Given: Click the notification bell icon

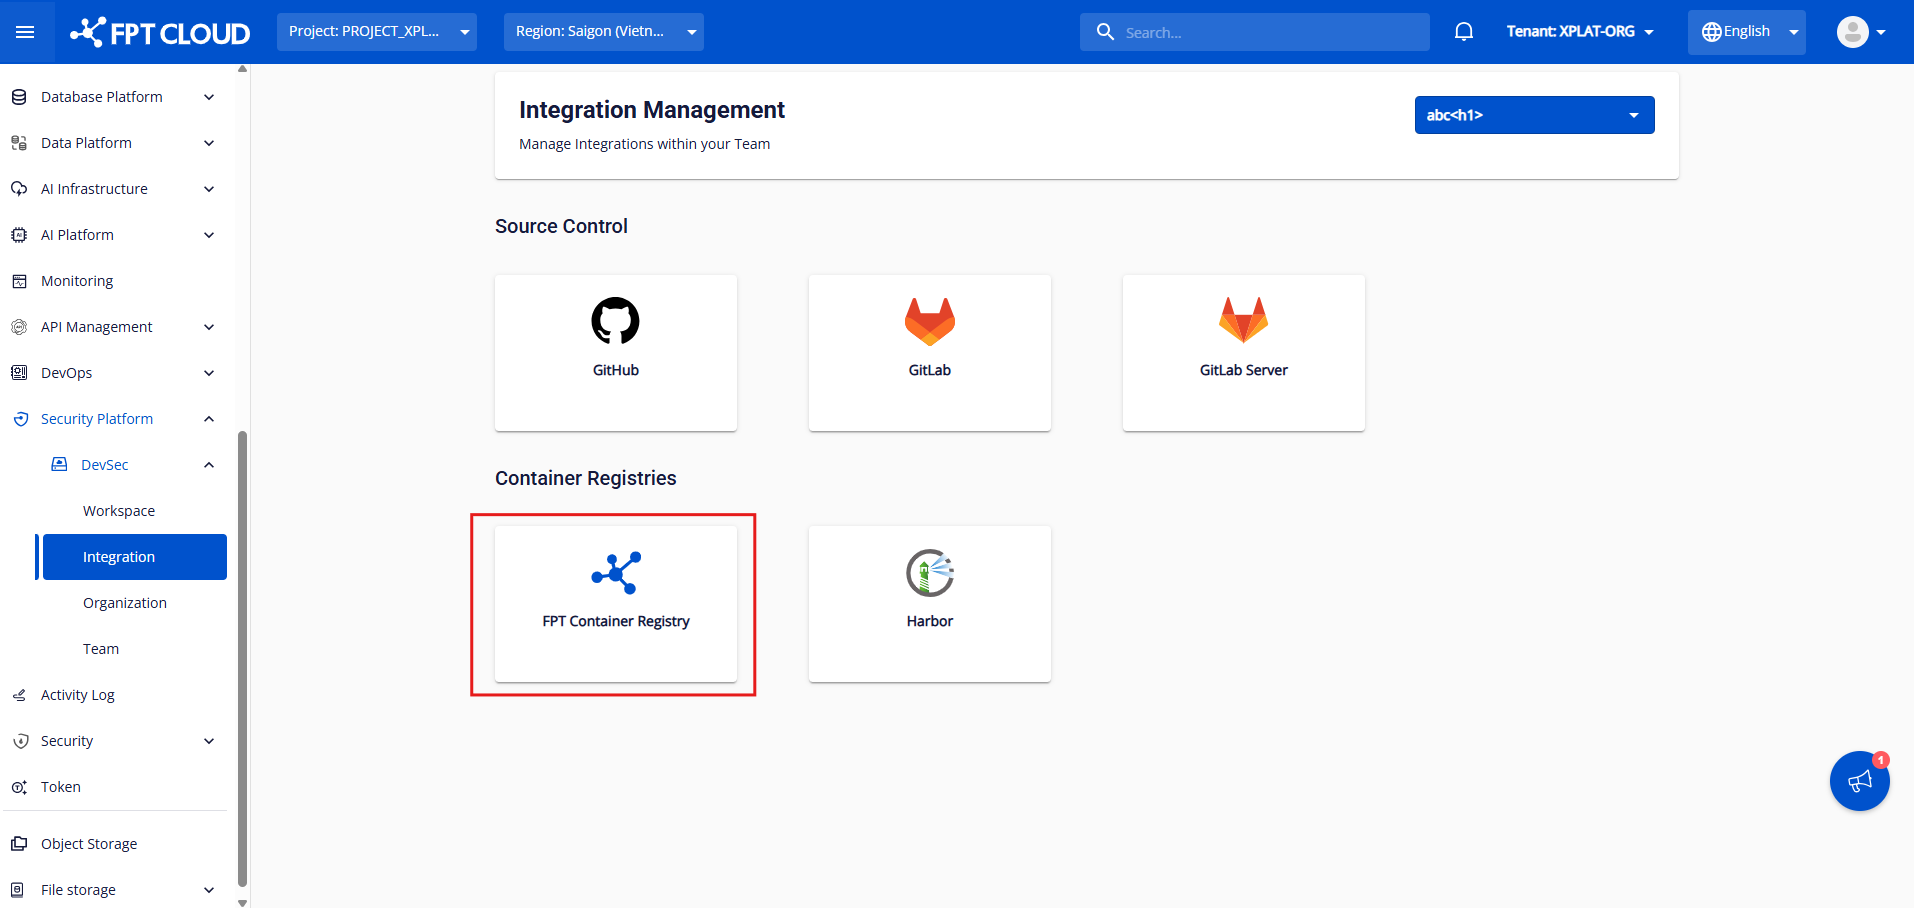Looking at the screenshot, I should [1463, 32].
